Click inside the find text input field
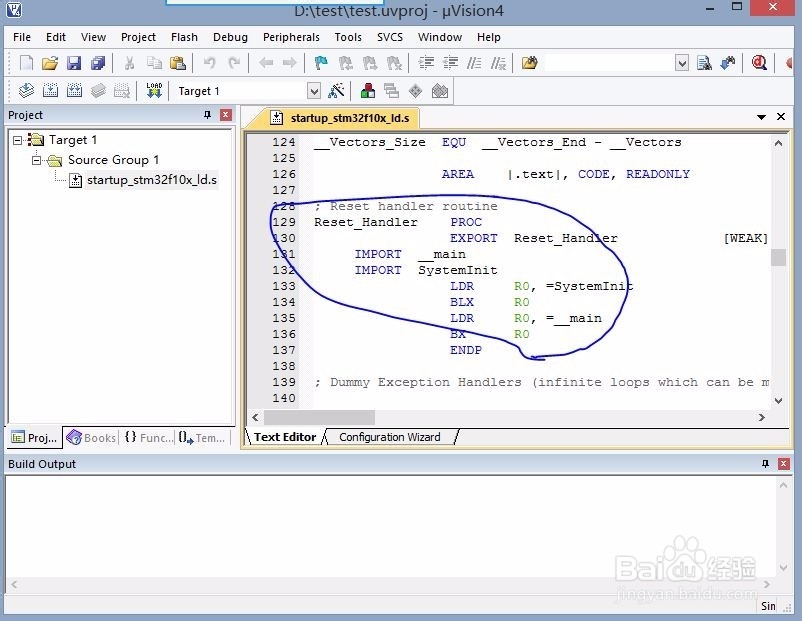The height and width of the screenshot is (621, 802). point(609,63)
